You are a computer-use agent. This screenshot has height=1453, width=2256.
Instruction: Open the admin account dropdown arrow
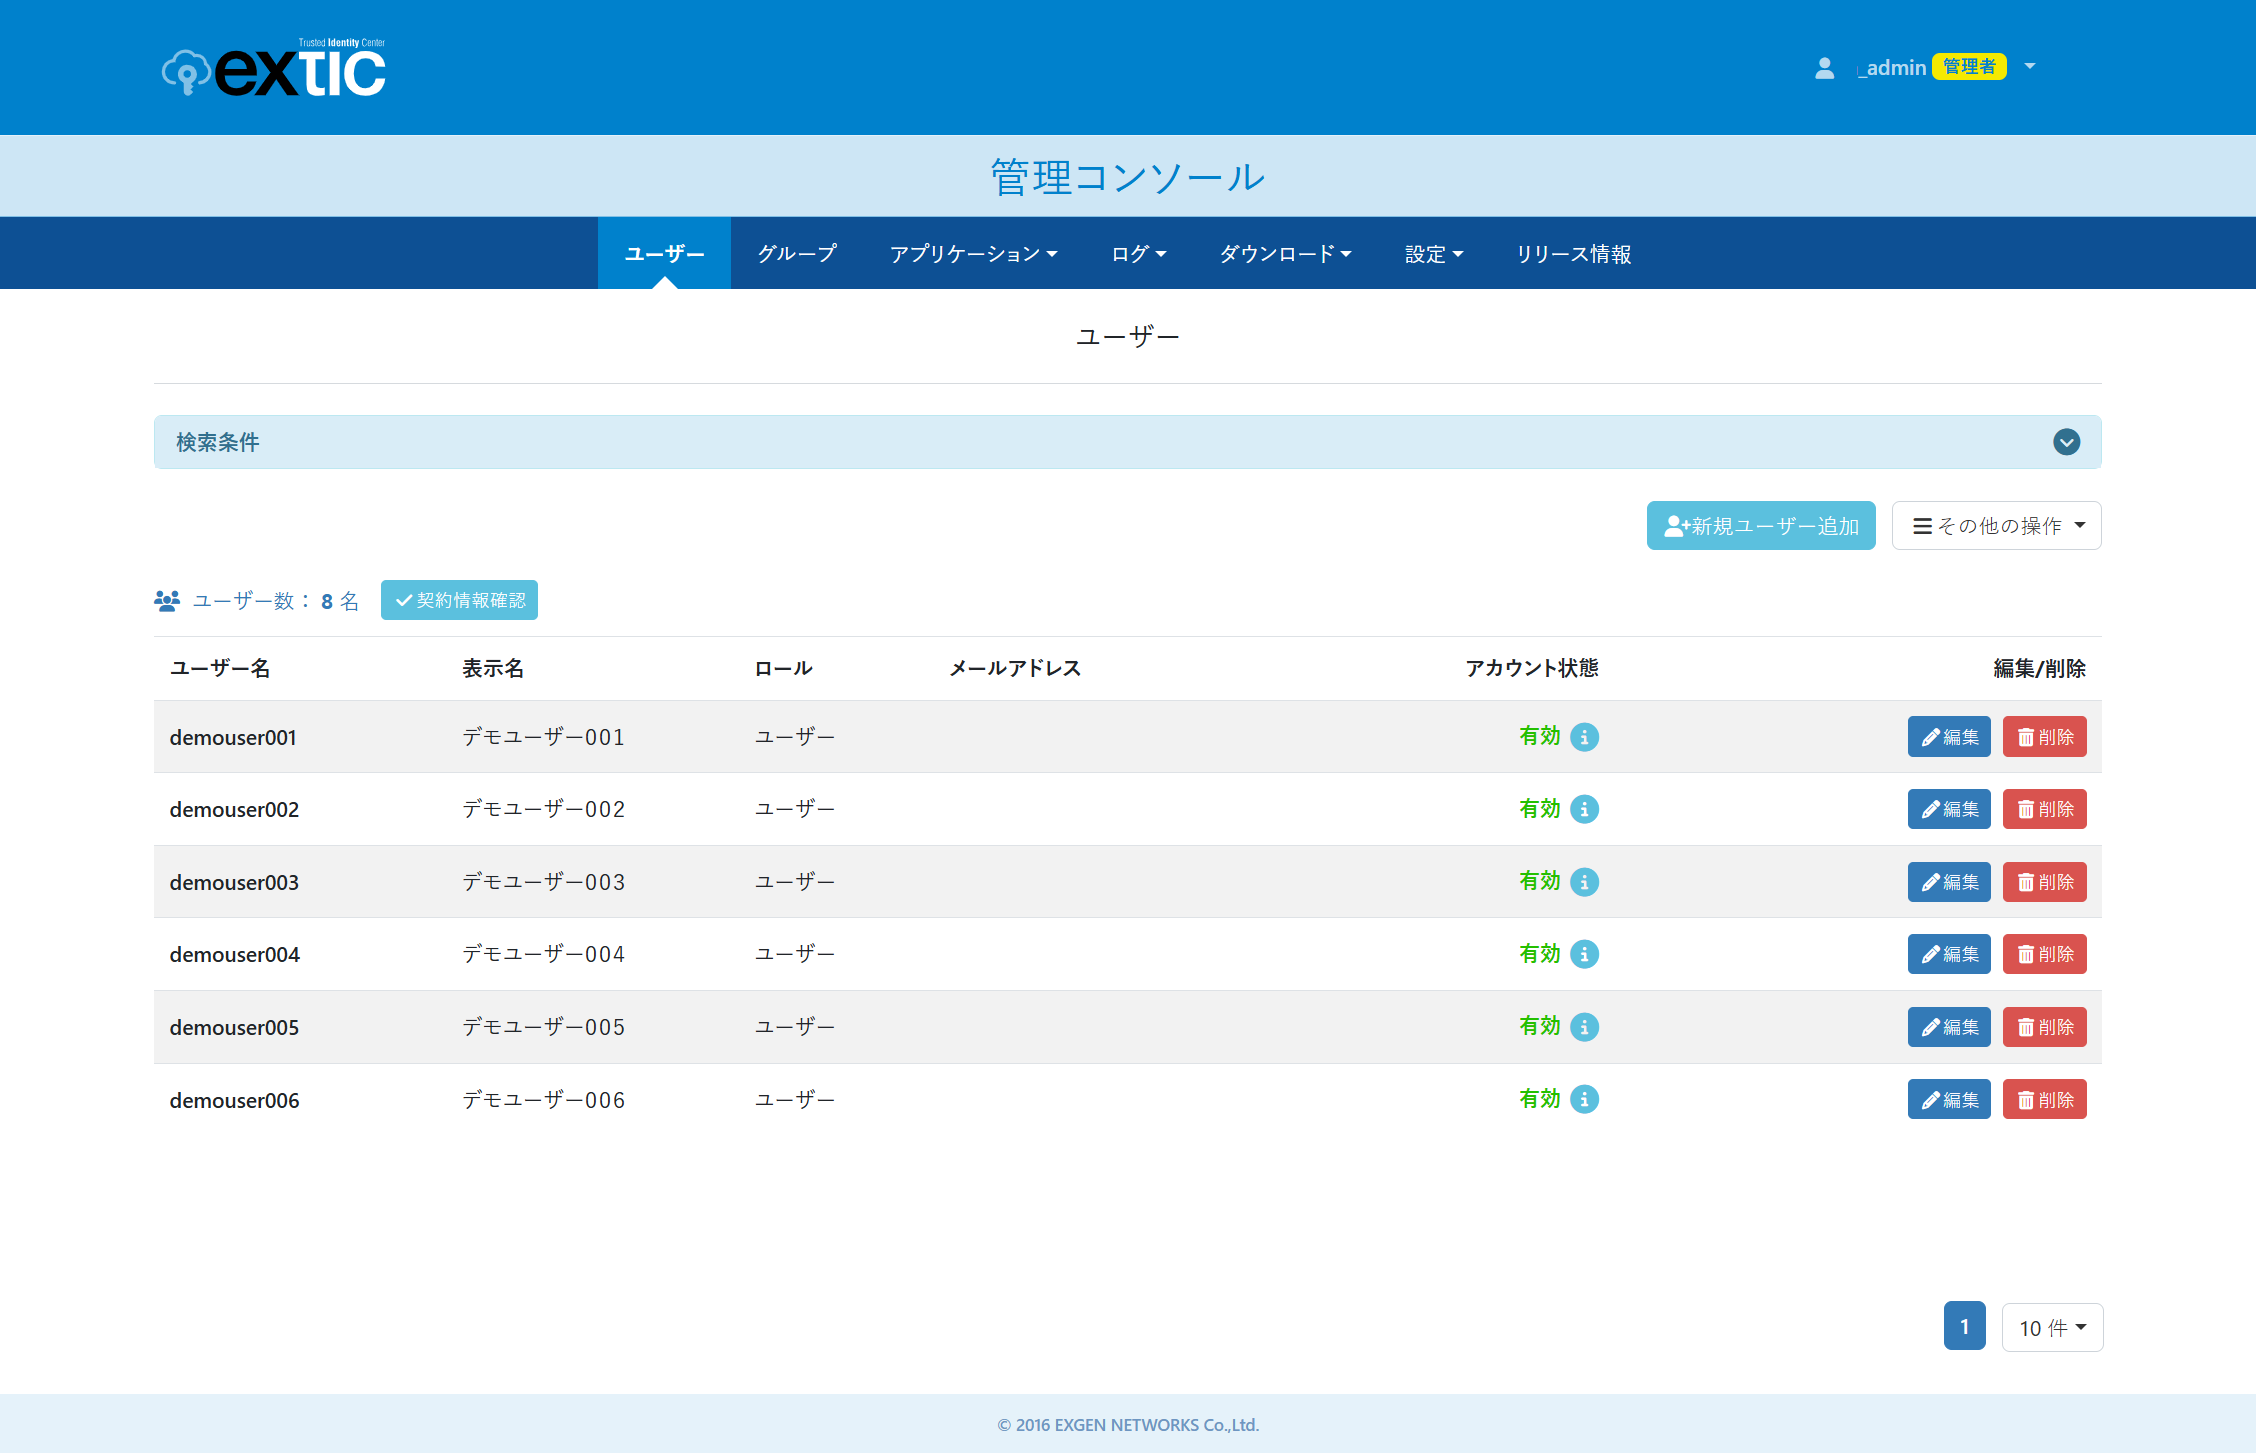(x=2030, y=67)
